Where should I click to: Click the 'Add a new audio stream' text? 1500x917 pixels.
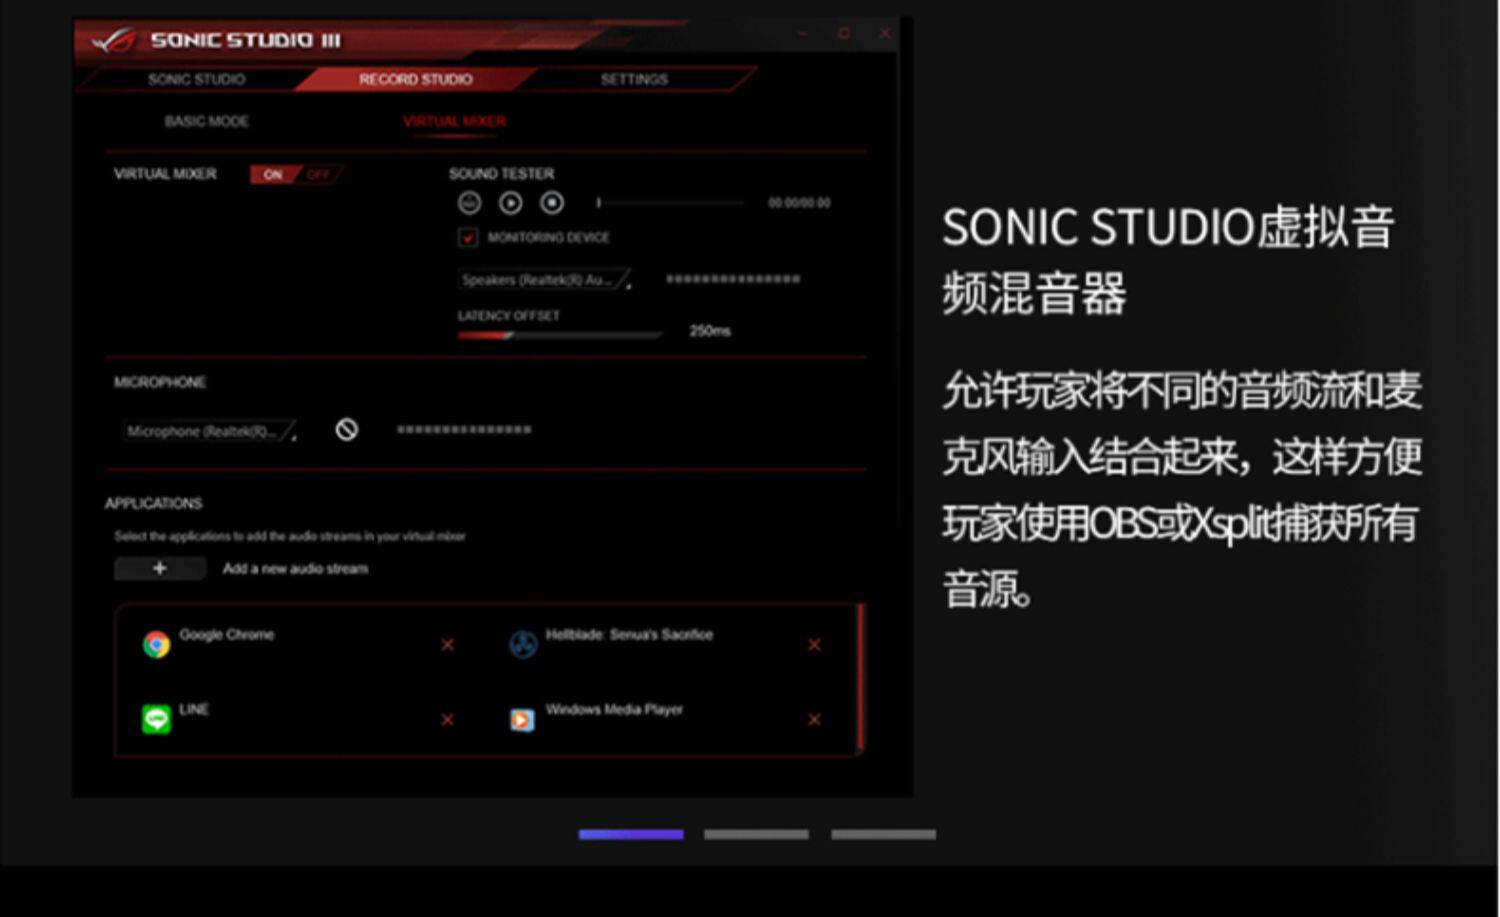pos(295,569)
